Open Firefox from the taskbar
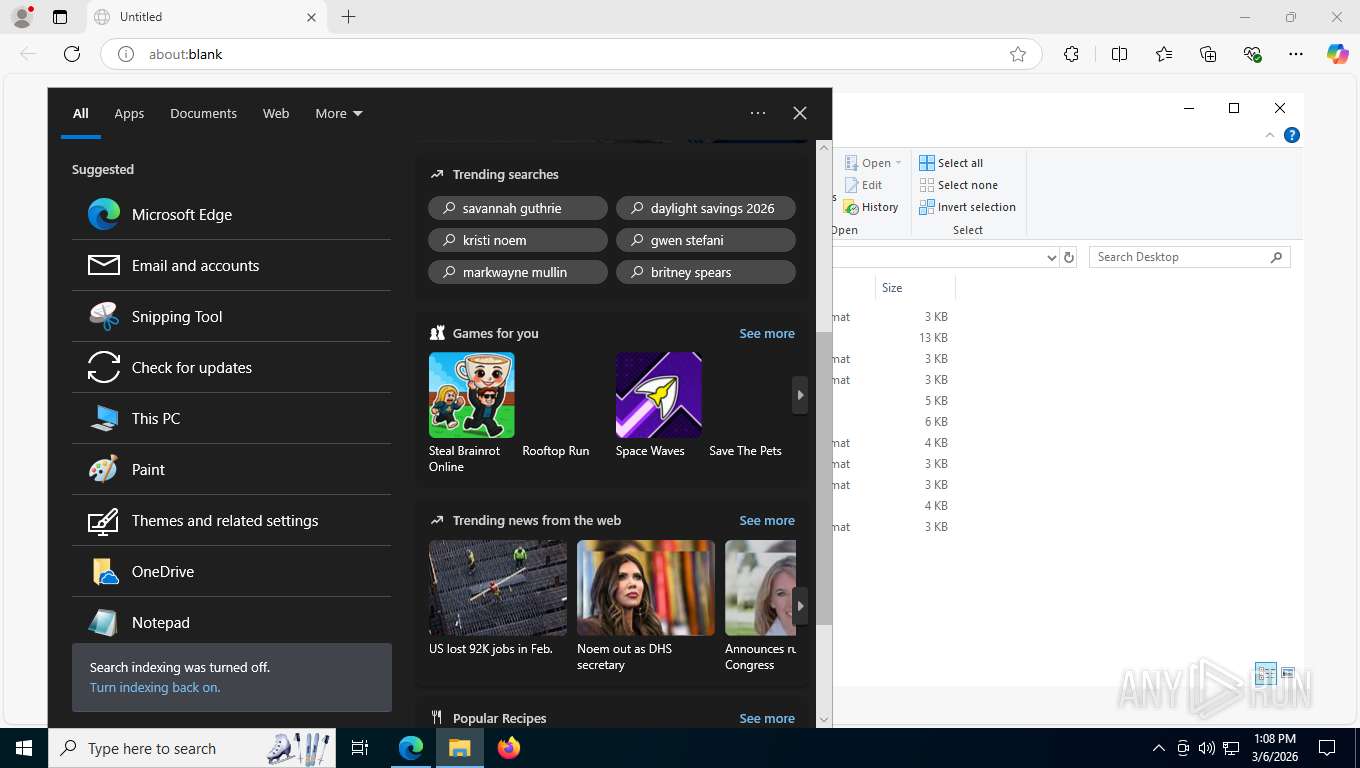Screen dimensions: 1360x768 coord(509,748)
